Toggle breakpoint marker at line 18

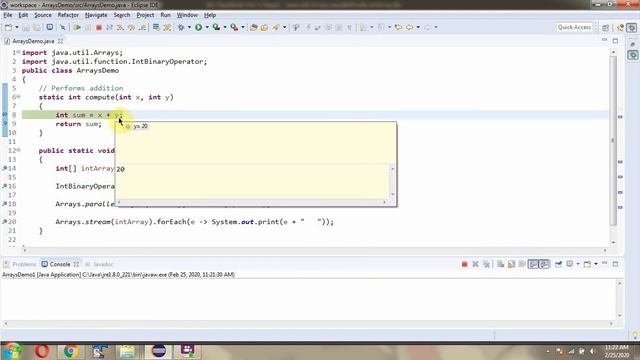(4, 204)
